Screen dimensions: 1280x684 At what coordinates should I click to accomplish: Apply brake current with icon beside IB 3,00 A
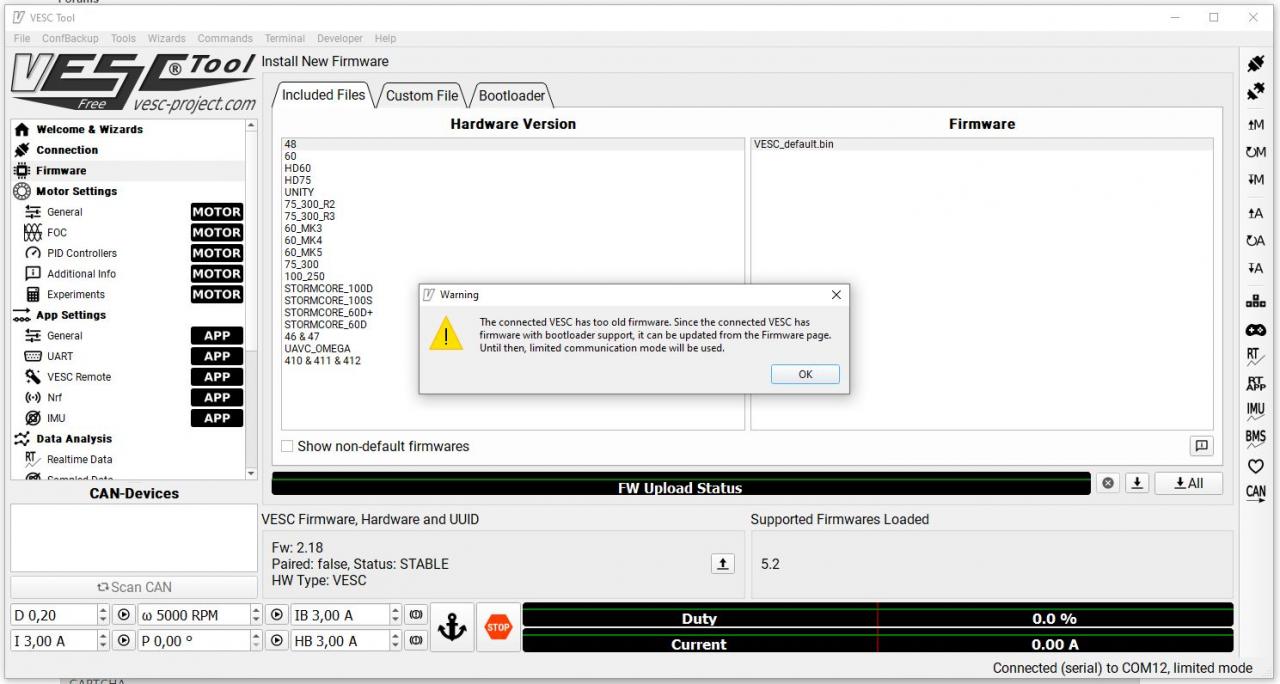point(415,615)
